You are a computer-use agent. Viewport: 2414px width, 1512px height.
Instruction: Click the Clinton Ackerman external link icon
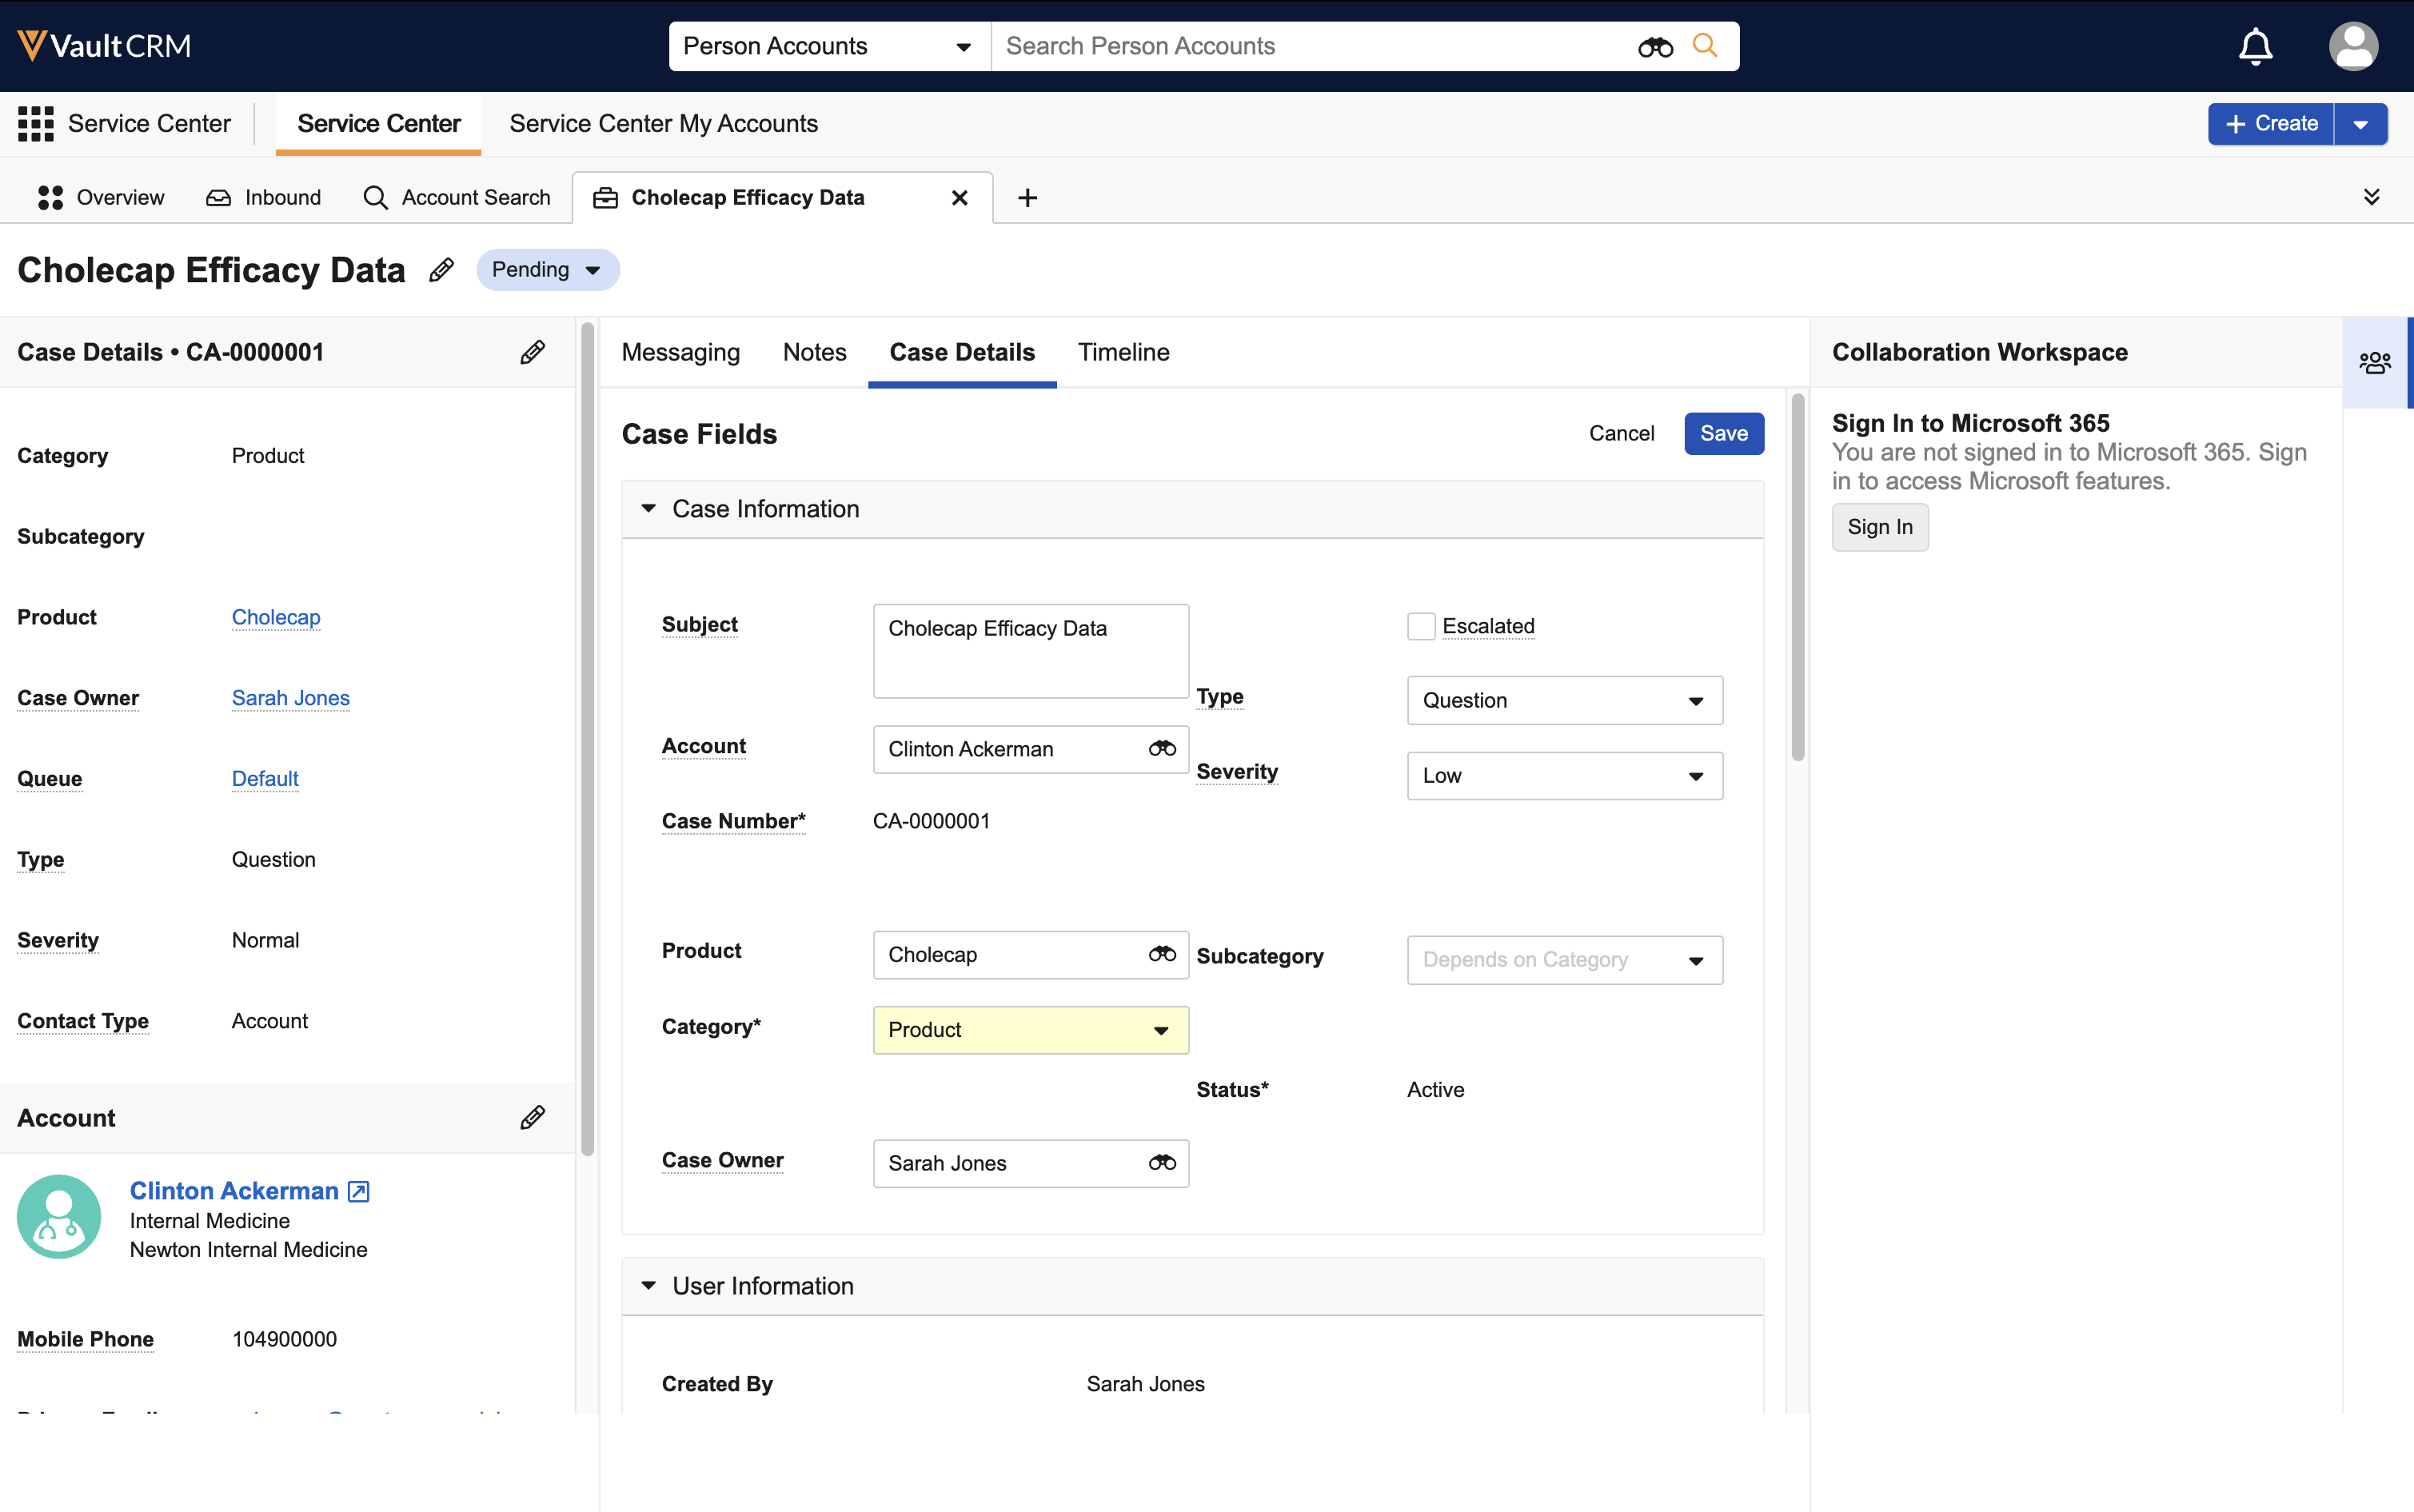(359, 1191)
